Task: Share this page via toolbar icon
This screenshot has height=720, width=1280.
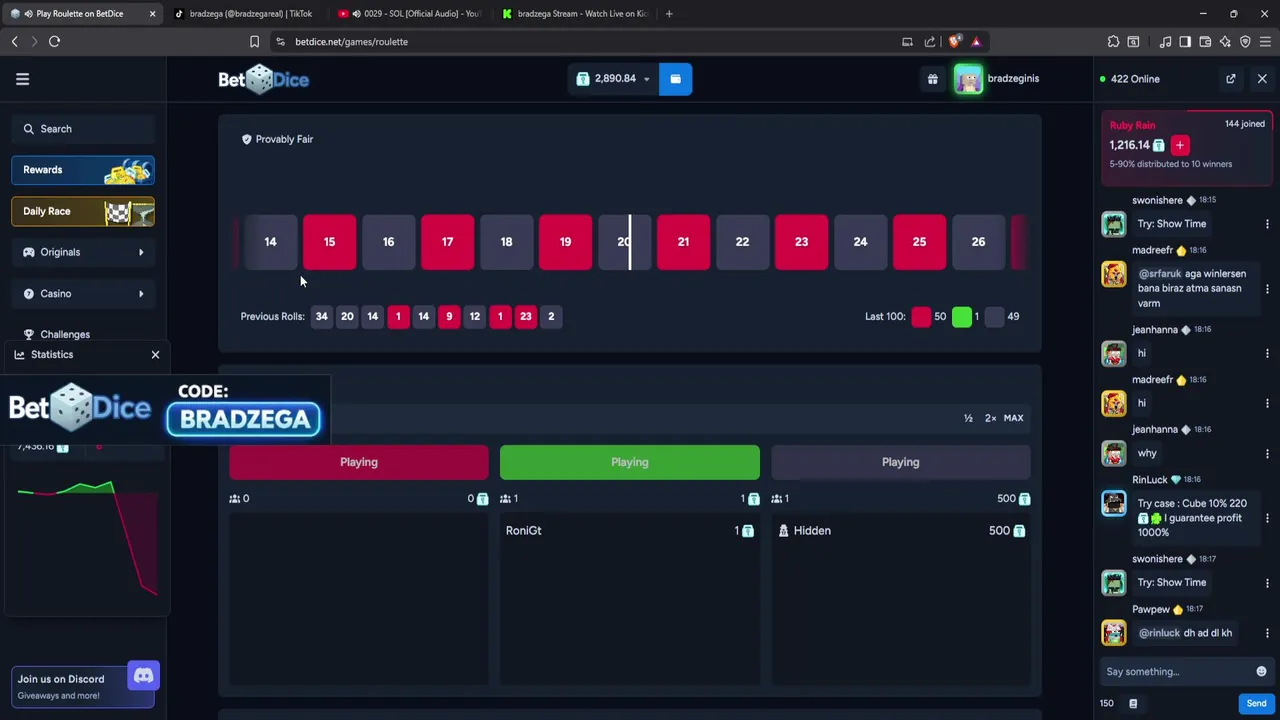Action: [930, 42]
